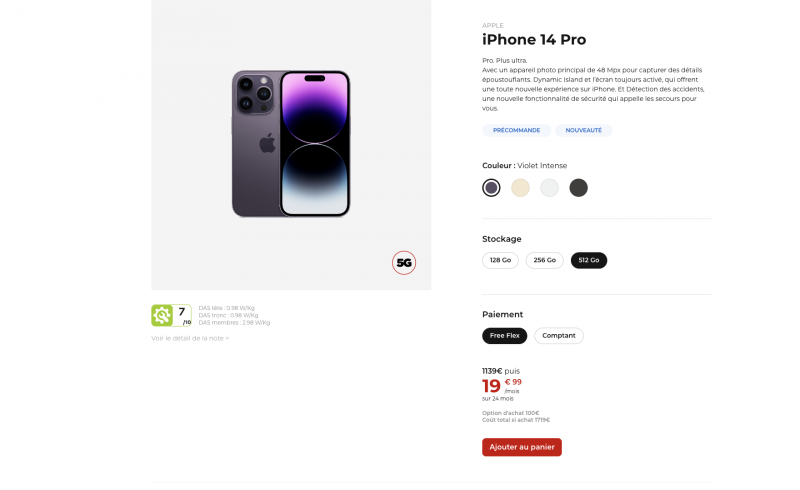Choose 256 Go storage option
The height and width of the screenshot is (490, 800).
(544, 260)
